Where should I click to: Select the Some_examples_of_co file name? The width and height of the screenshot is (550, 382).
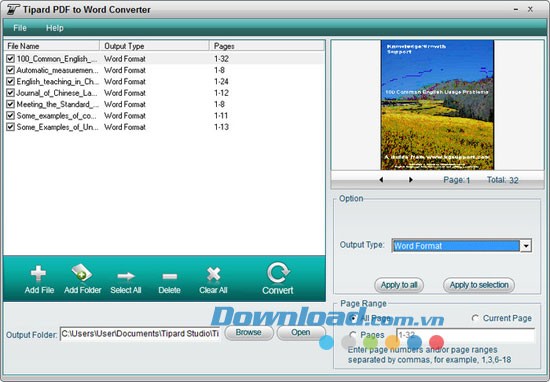coord(56,115)
